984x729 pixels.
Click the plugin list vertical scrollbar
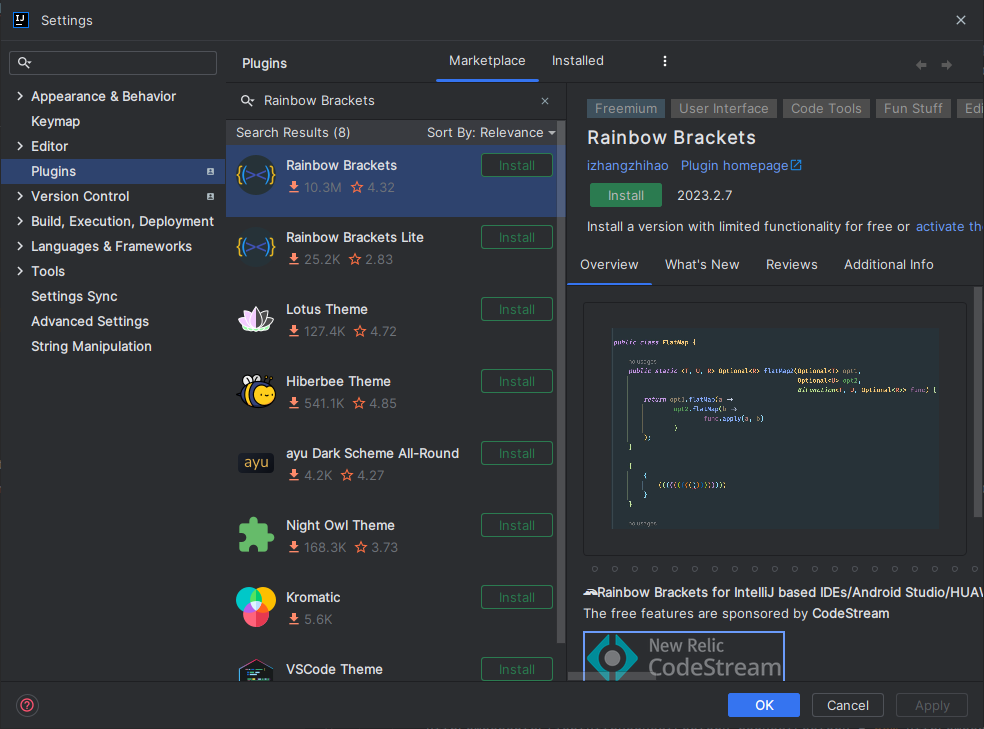[x=560, y=383]
